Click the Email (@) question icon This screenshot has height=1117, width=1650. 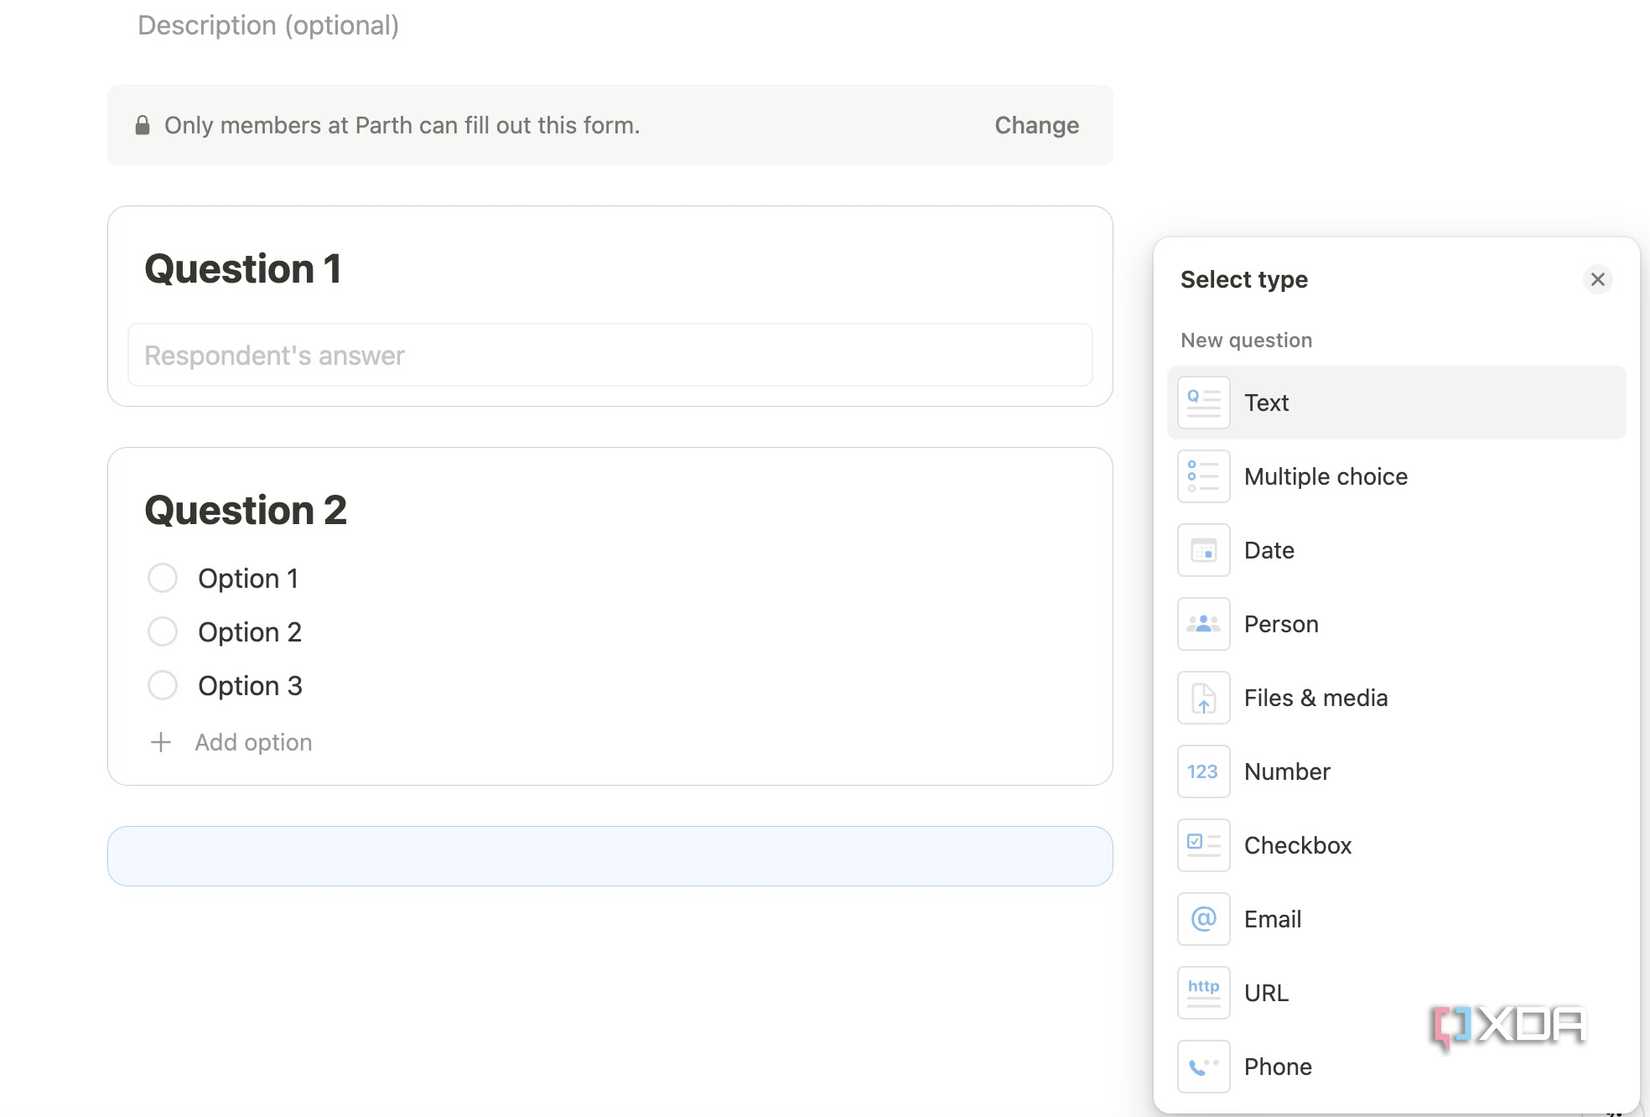click(1203, 919)
